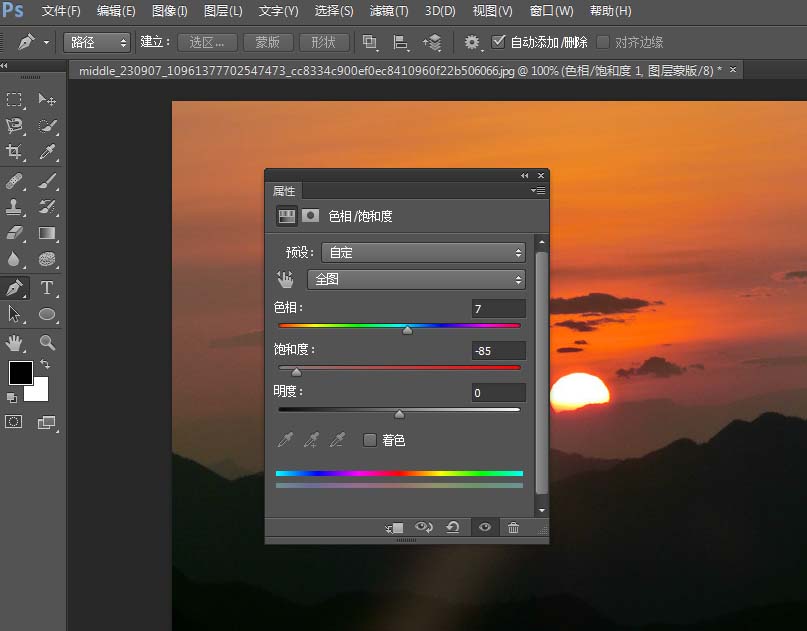This screenshot has width=807, height=631.
Task: Open the 滤镜 menu
Action: coord(390,11)
